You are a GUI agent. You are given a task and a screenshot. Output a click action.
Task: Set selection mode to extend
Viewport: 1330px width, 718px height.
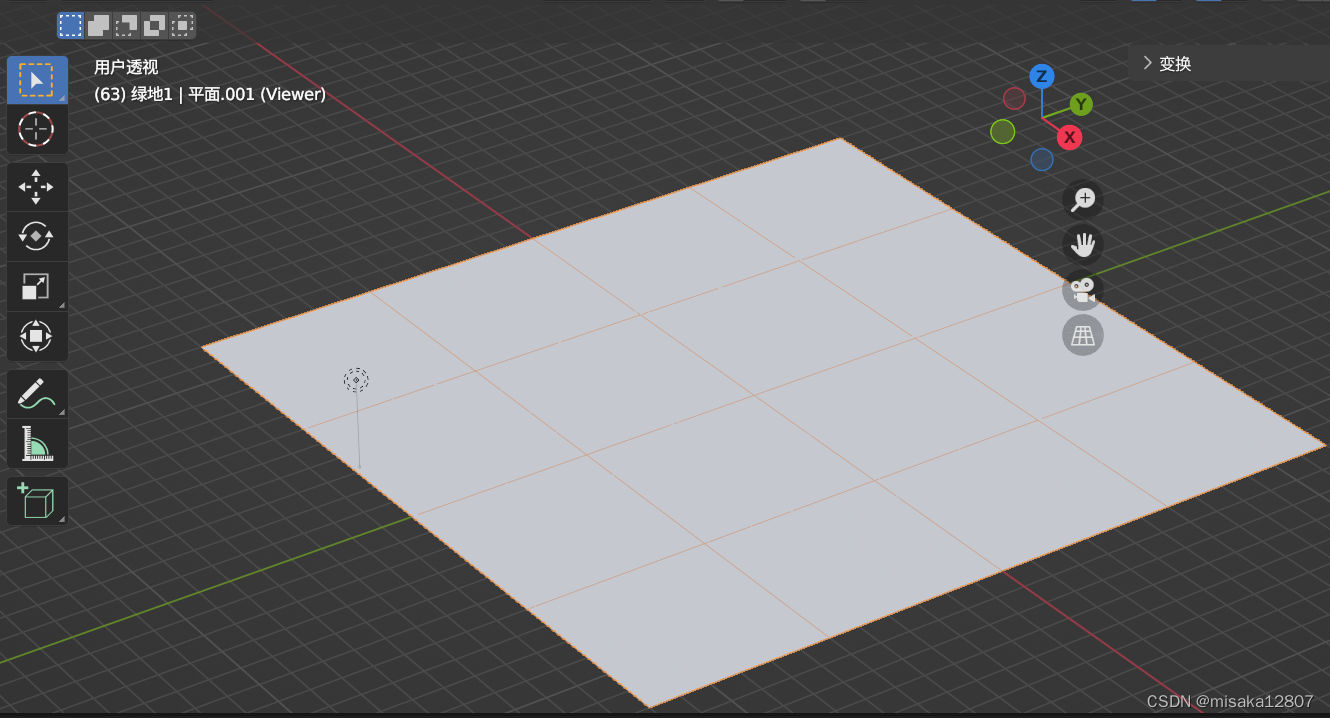pyautogui.click(x=98, y=25)
